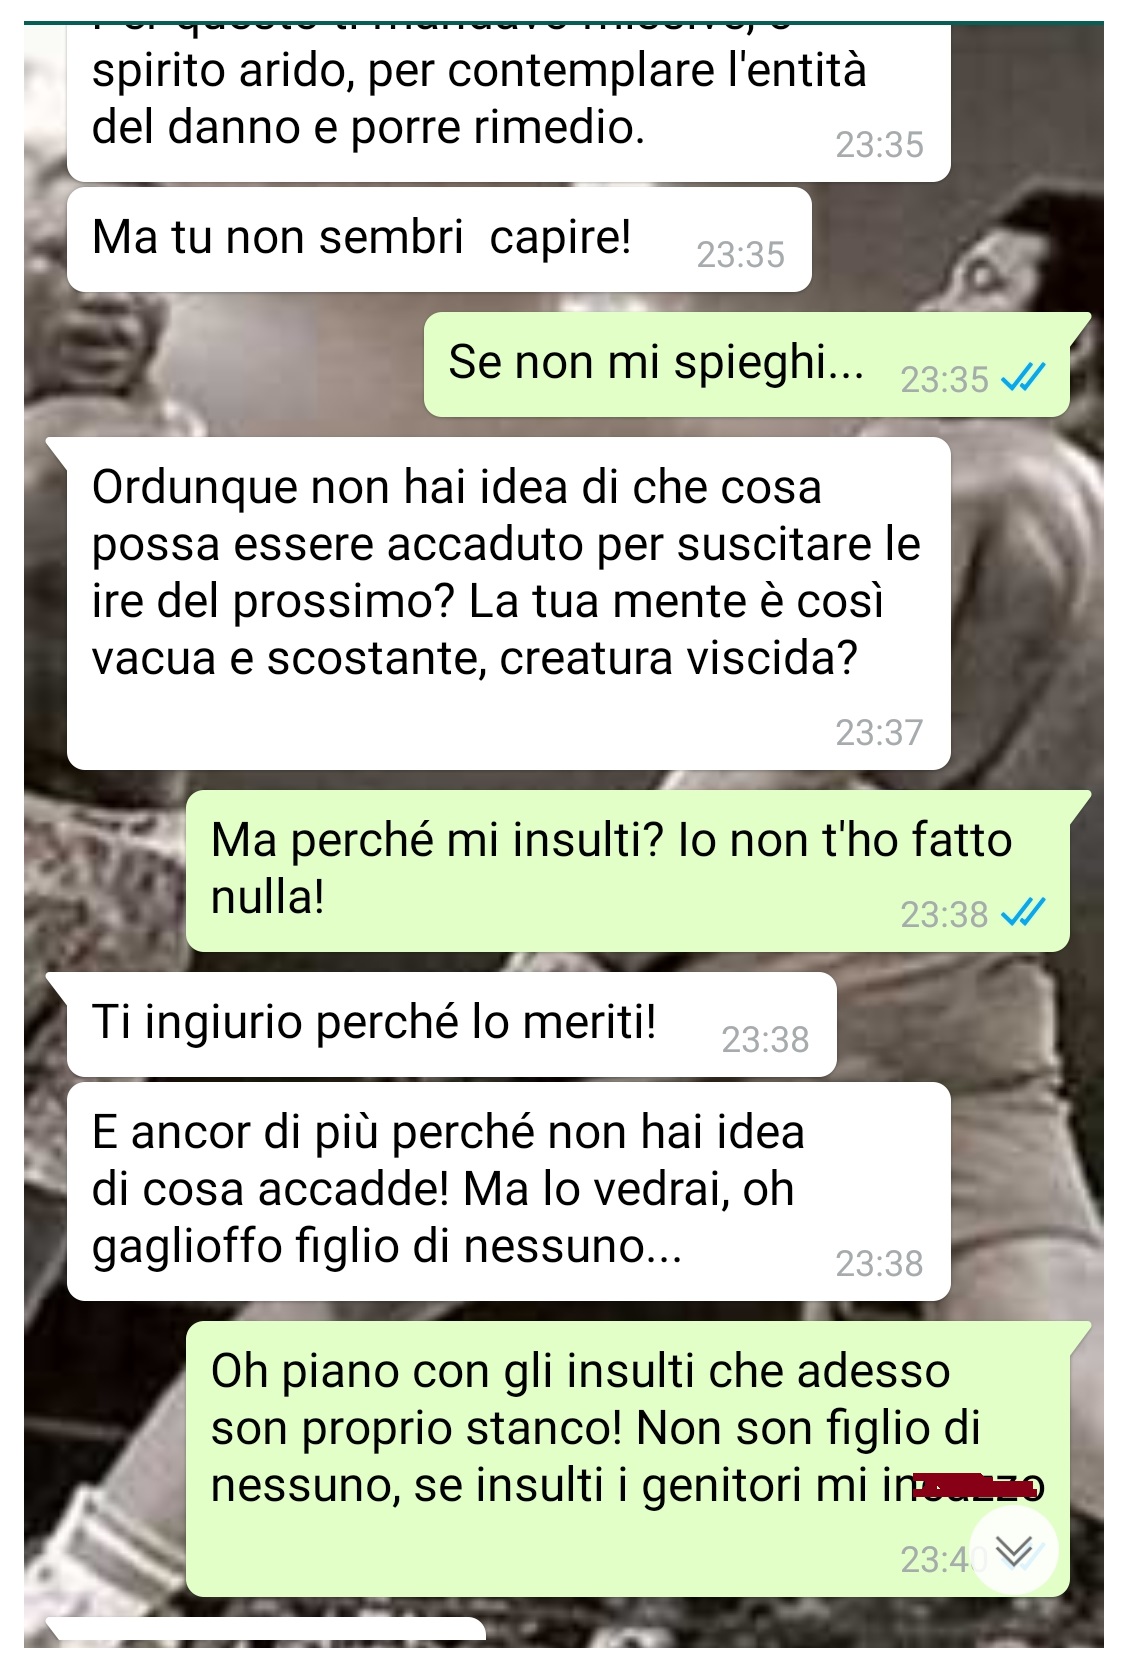The image size is (1132, 1680).
Task: Tap the 23:35 time beside 'capire!'
Action: click(740, 255)
